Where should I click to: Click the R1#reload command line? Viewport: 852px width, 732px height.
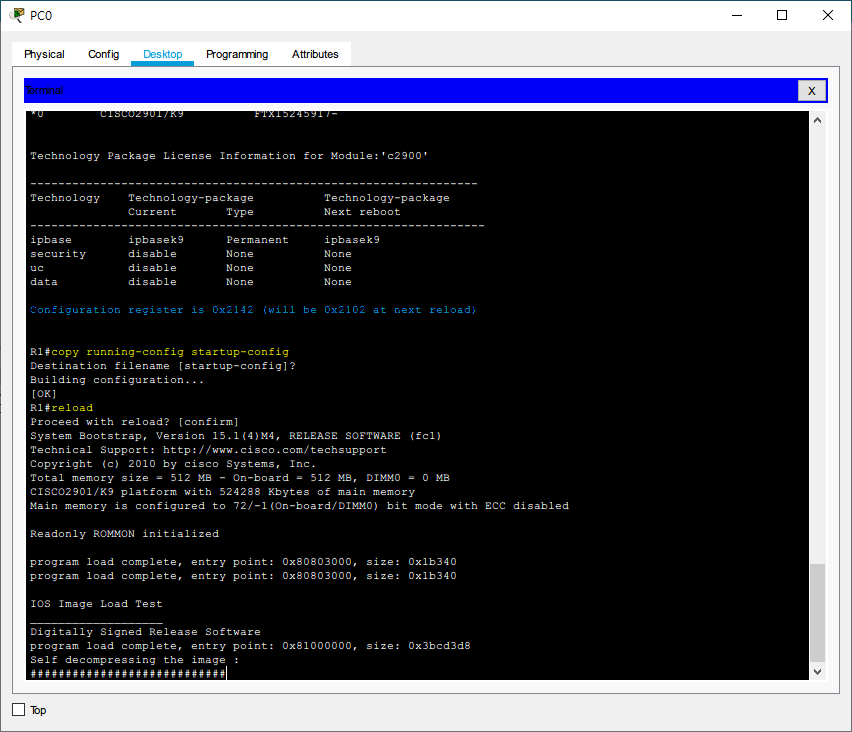(62, 408)
